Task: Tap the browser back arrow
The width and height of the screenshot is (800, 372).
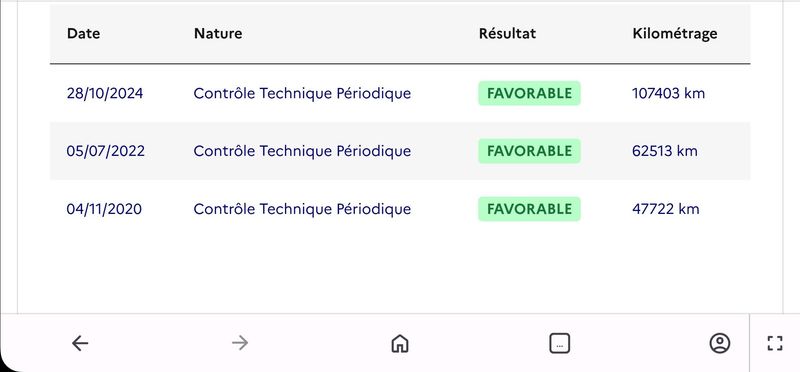Action: [x=80, y=343]
